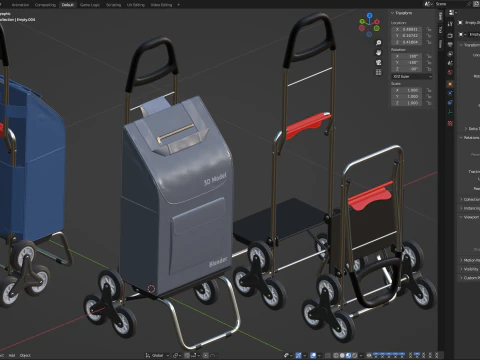The width and height of the screenshot is (480, 360).
Task: Open the Object Constraints properties tab icon
Action: pyautogui.click(x=450, y=102)
